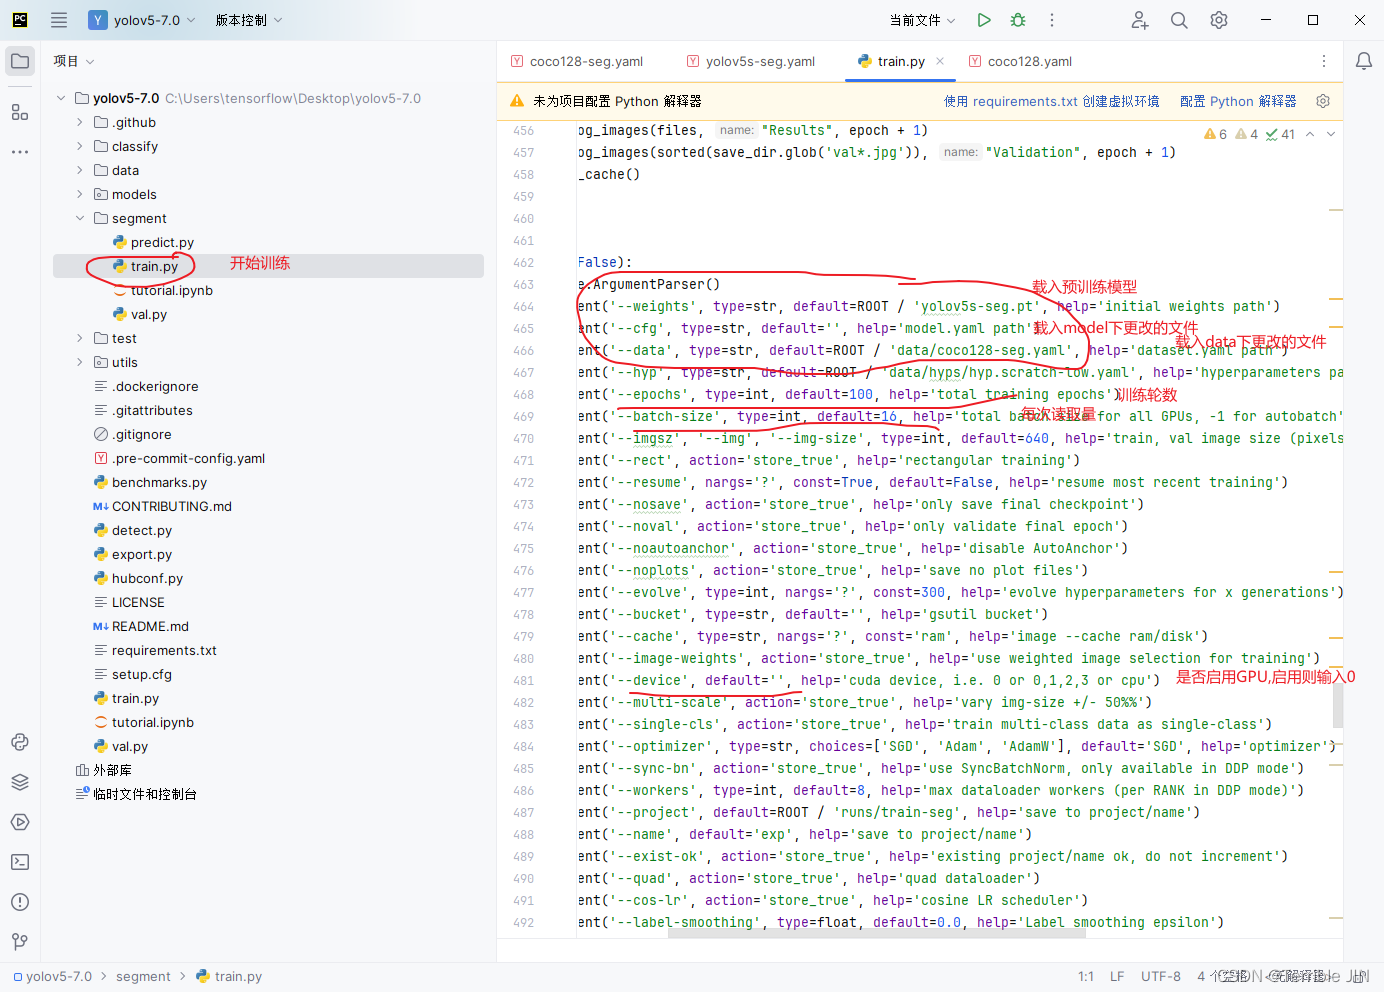Viewport: 1384px width, 992px height.
Task: Open IDE Settings via the gear icon
Action: pos(1218,19)
